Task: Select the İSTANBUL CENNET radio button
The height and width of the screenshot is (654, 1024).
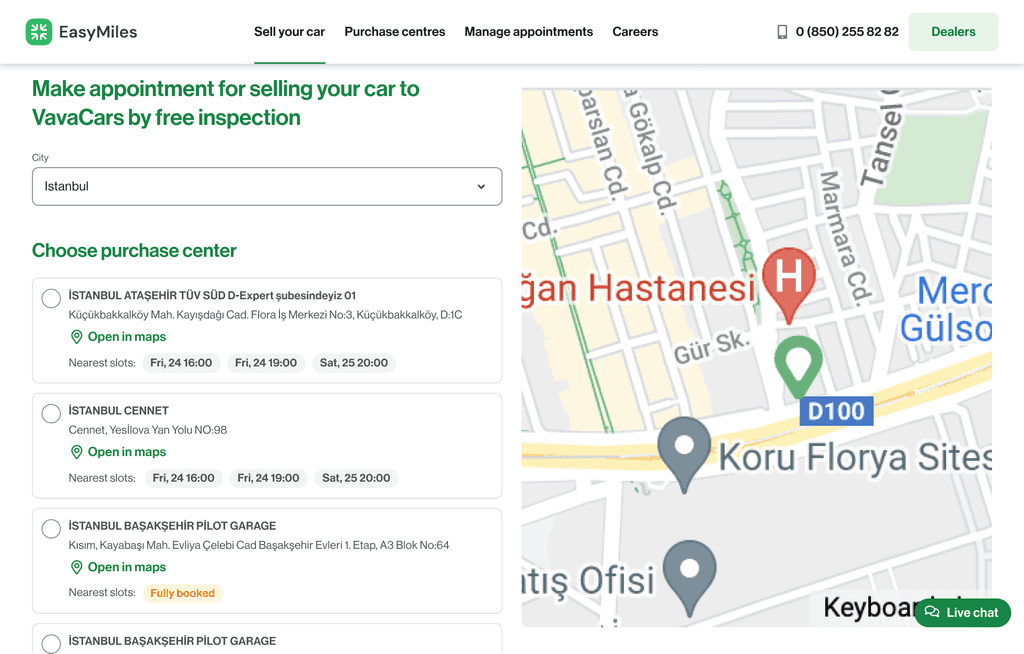Action: pyautogui.click(x=51, y=414)
